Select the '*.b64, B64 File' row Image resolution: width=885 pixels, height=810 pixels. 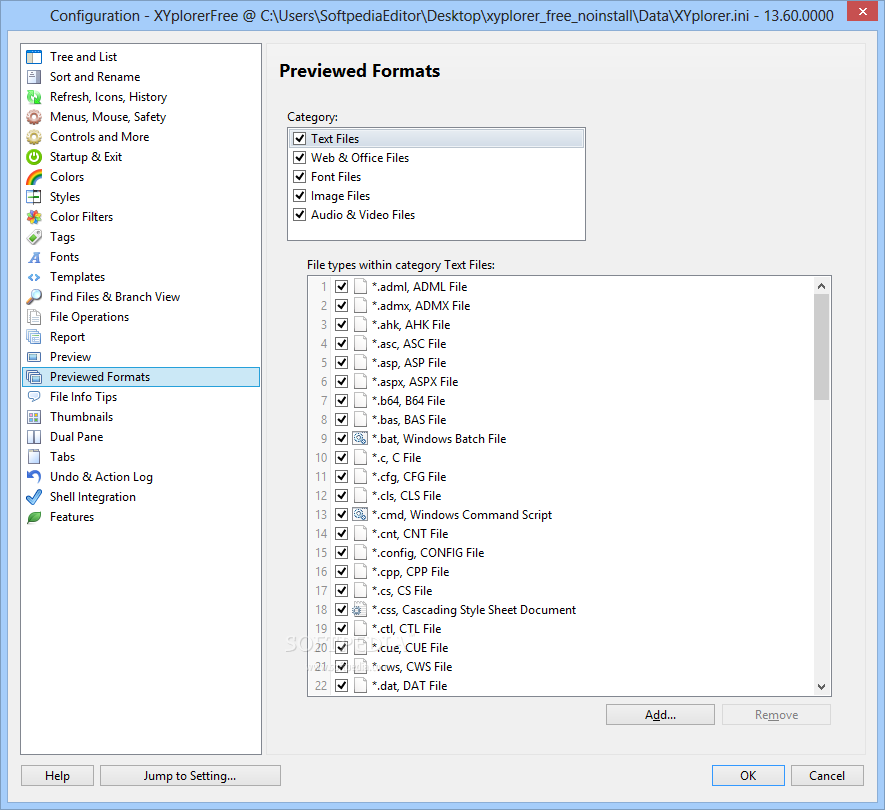pyautogui.click(x=562, y=401)
